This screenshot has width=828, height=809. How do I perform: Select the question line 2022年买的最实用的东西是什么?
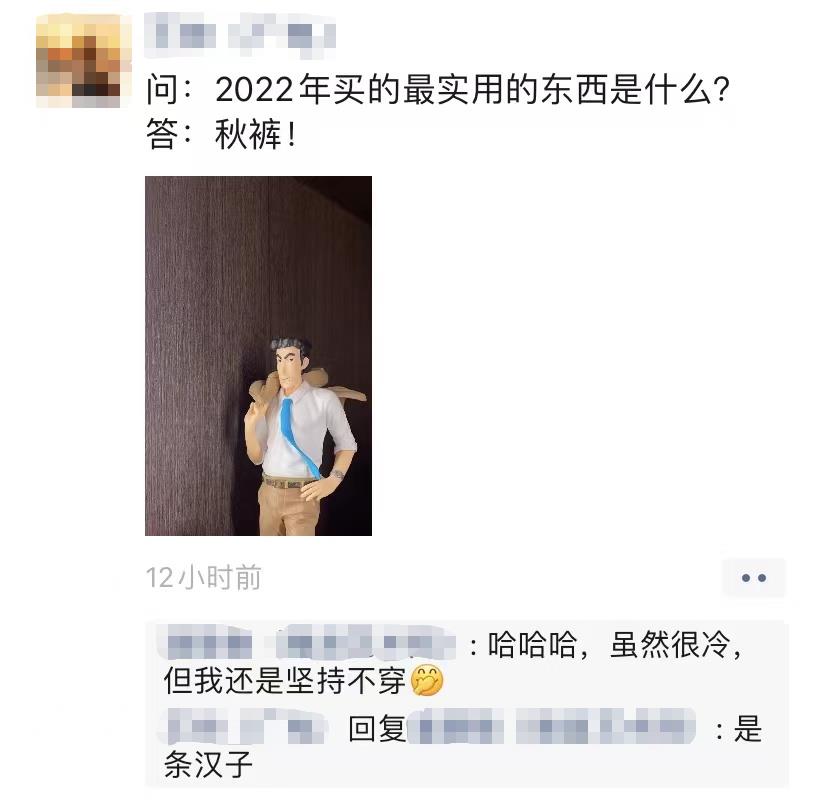pyautogui.click(x=438, y=90)
